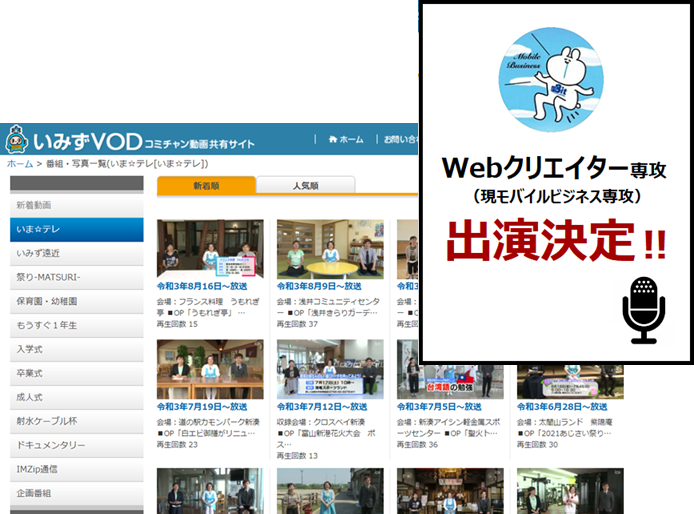Screen dimensions: 694x514
Task: Click the black microphone icon
Action: coord(644,310)
